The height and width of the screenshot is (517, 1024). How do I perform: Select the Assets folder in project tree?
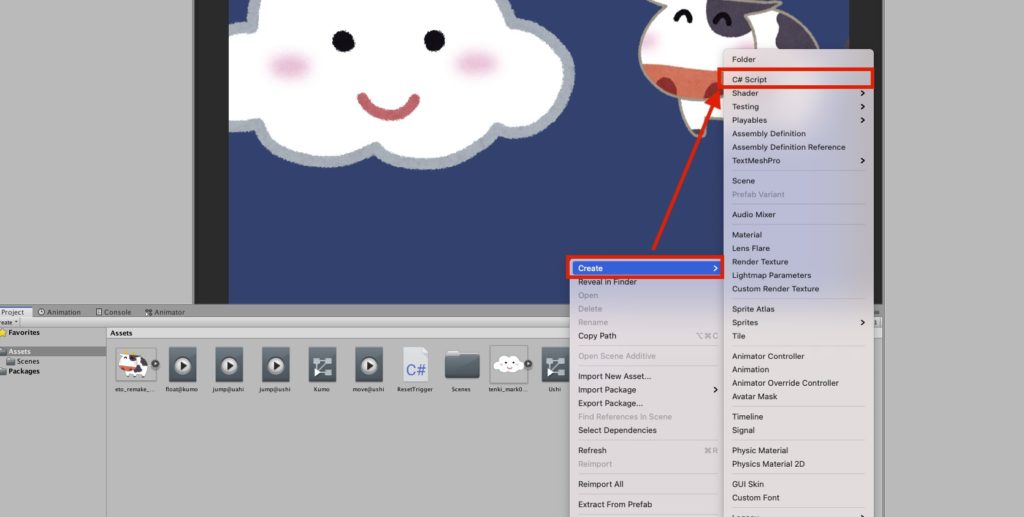tap(20, 351)
